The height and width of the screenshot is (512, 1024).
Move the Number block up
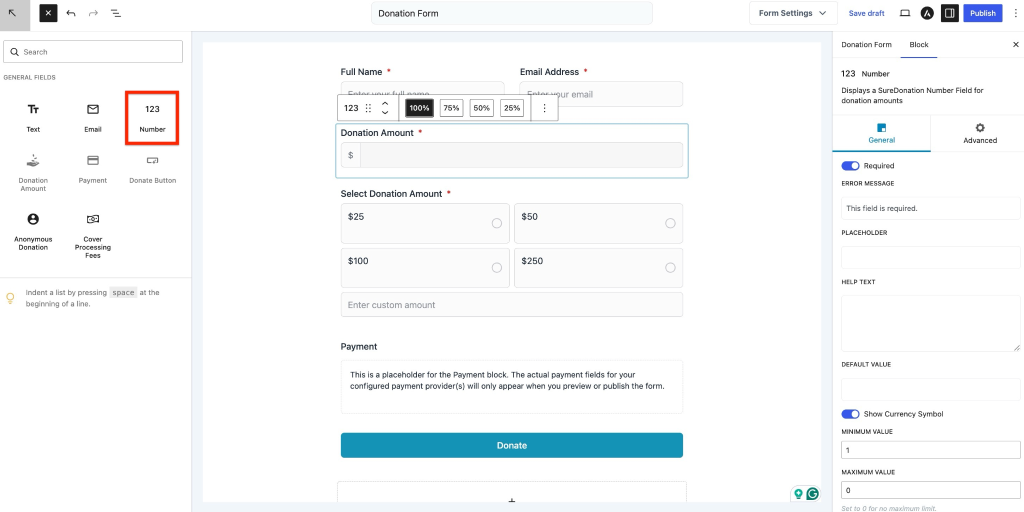coord(385,103)
